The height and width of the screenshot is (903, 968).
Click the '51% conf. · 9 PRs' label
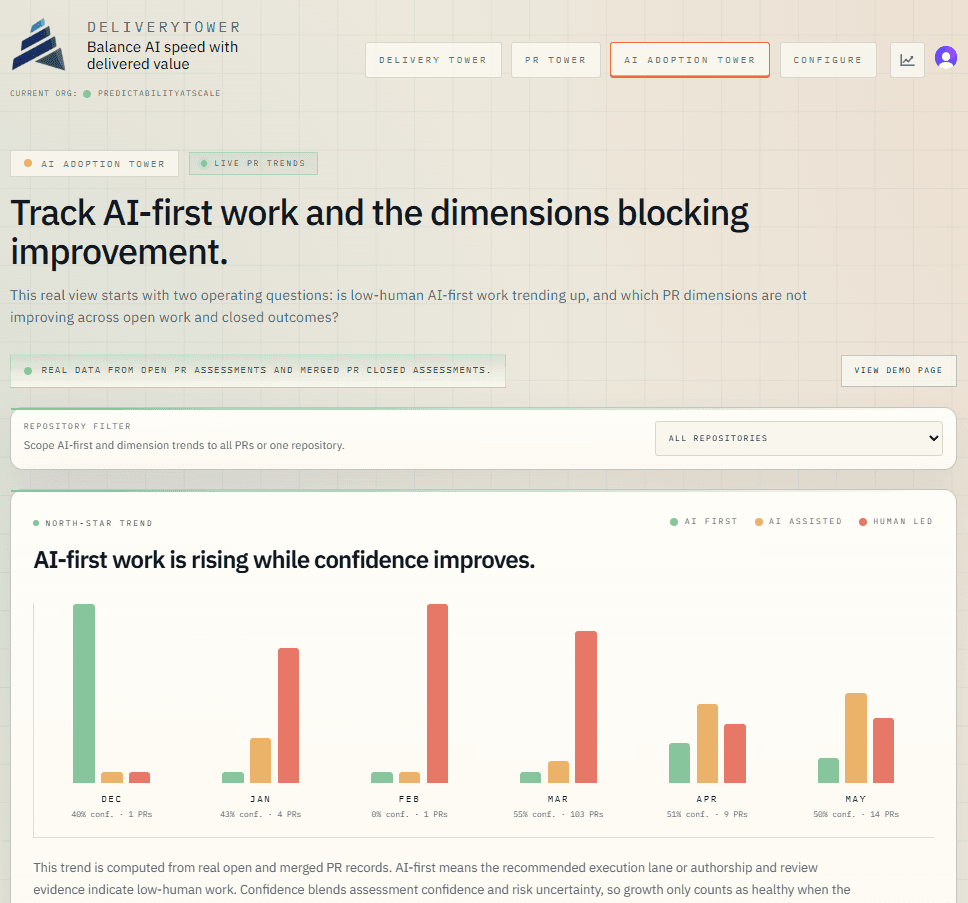pos(707,814)
